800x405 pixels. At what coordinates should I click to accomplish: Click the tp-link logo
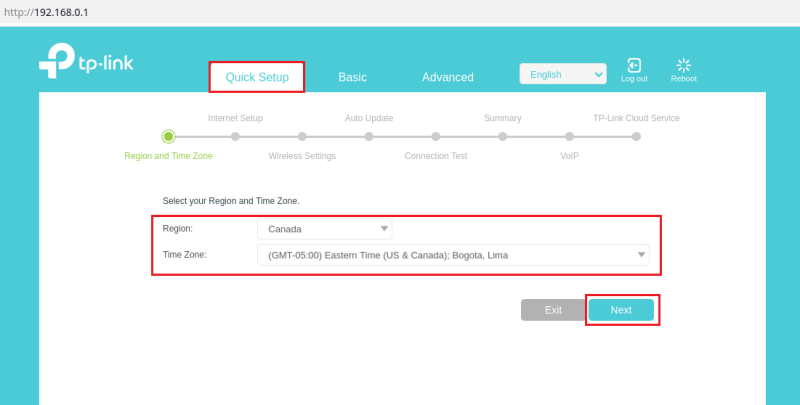coord(86,62)
